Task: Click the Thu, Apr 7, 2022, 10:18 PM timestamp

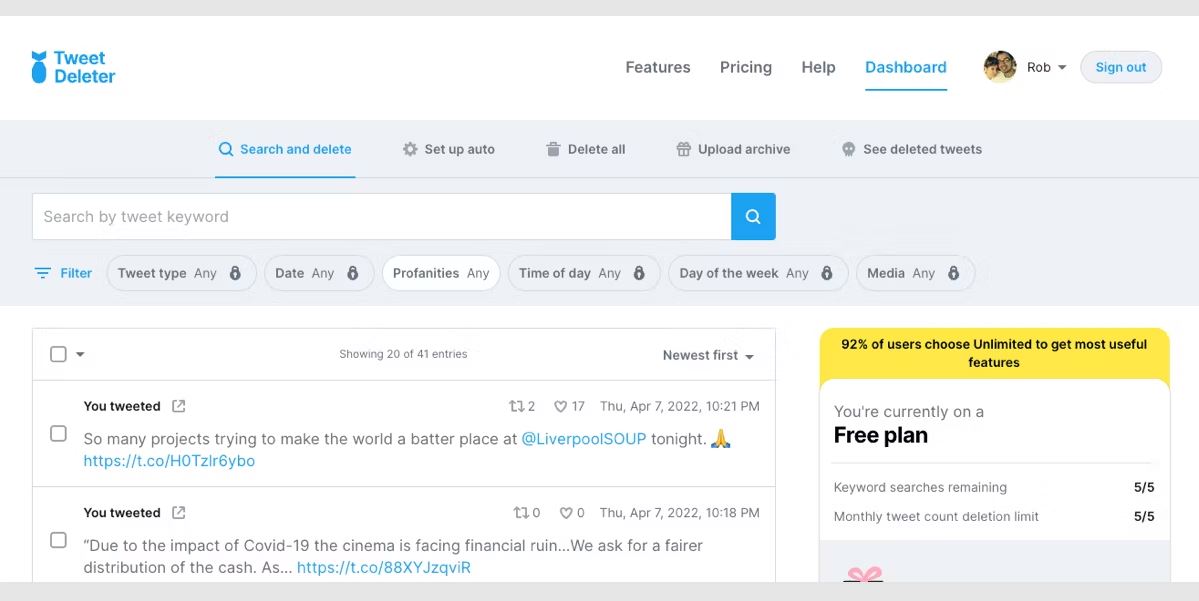Action: (x=680, y=512)
